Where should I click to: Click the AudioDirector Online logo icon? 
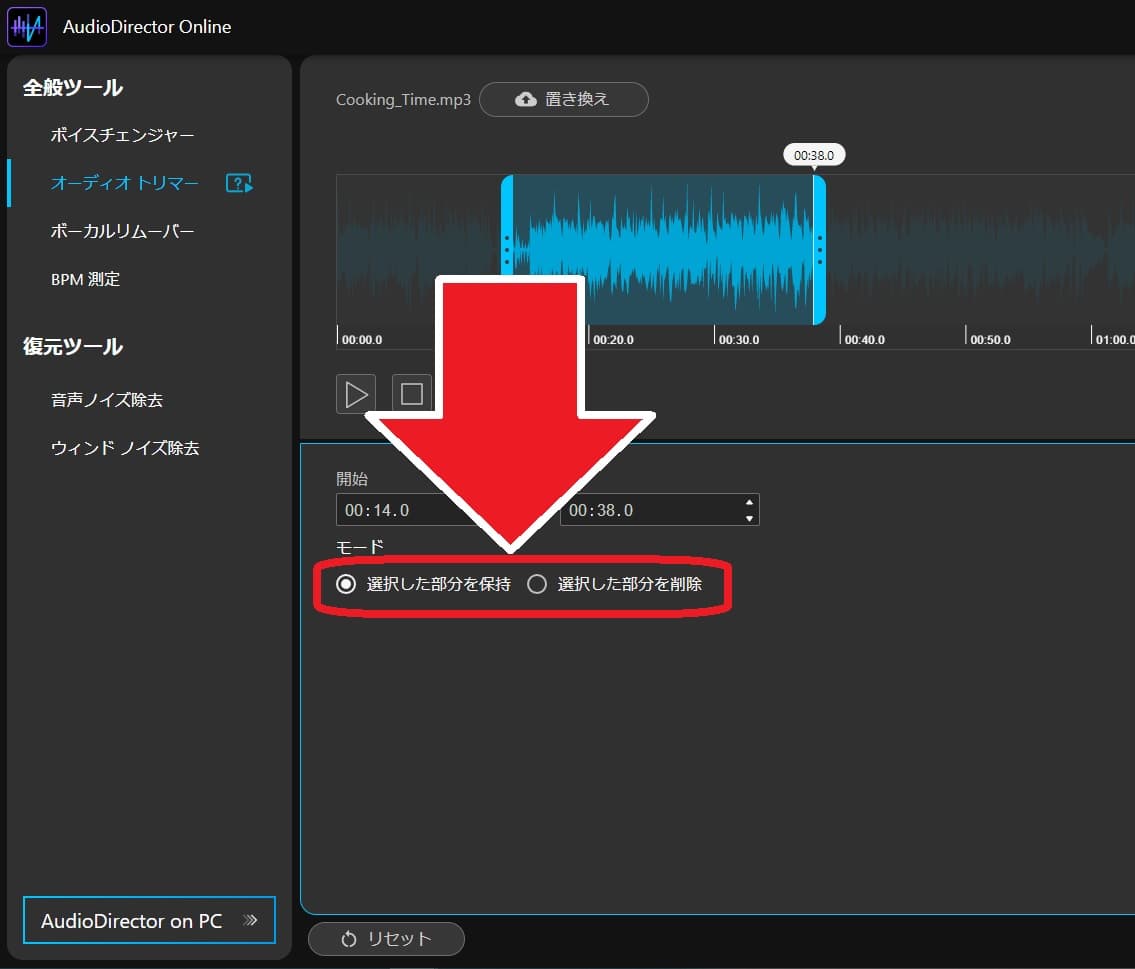click(27, 27)
